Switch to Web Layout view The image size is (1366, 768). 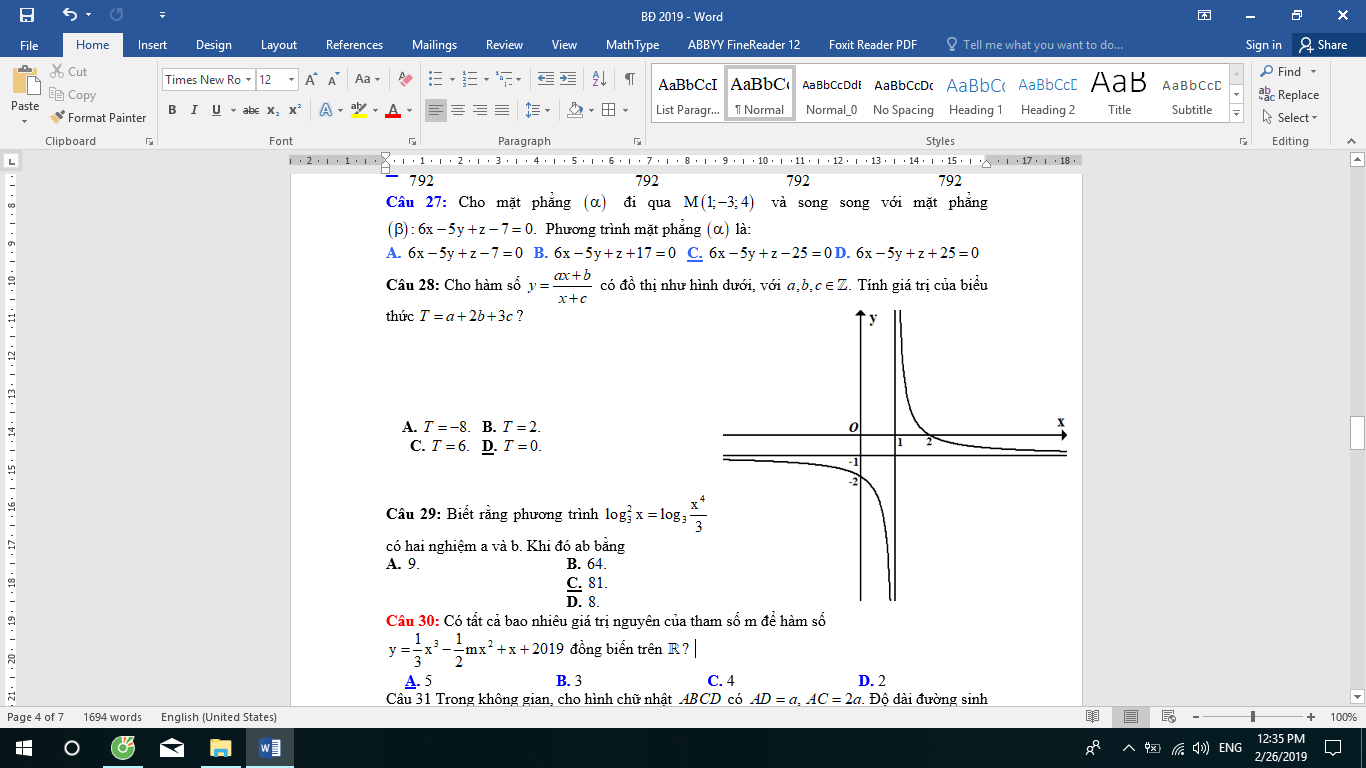(x=1170, y=717)
